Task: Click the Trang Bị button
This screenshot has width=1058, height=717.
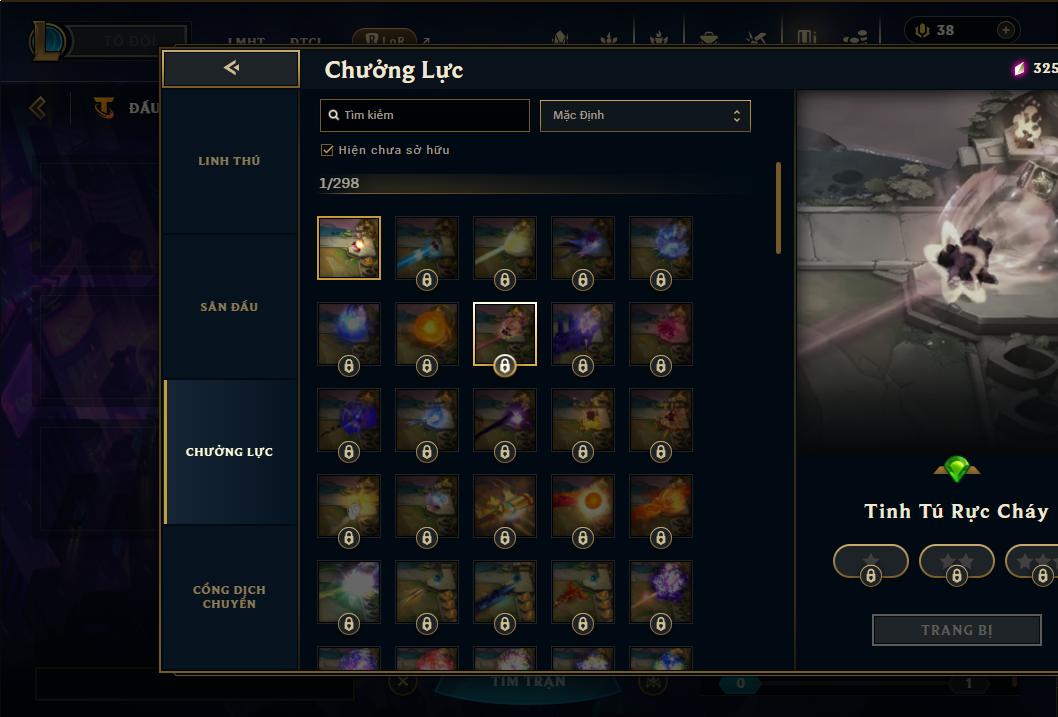Action: [x=956, y=630]
